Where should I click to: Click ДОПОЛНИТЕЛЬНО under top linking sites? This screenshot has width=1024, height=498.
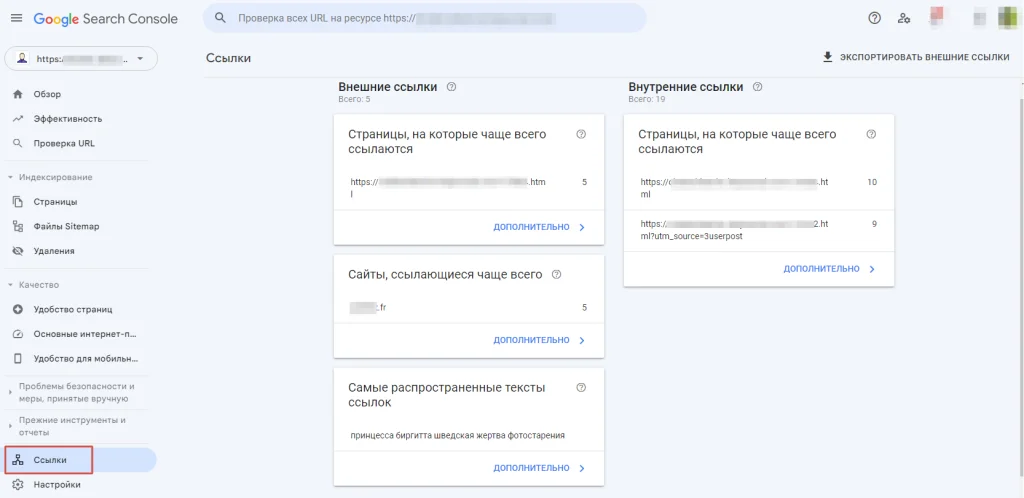pos(531,340)
